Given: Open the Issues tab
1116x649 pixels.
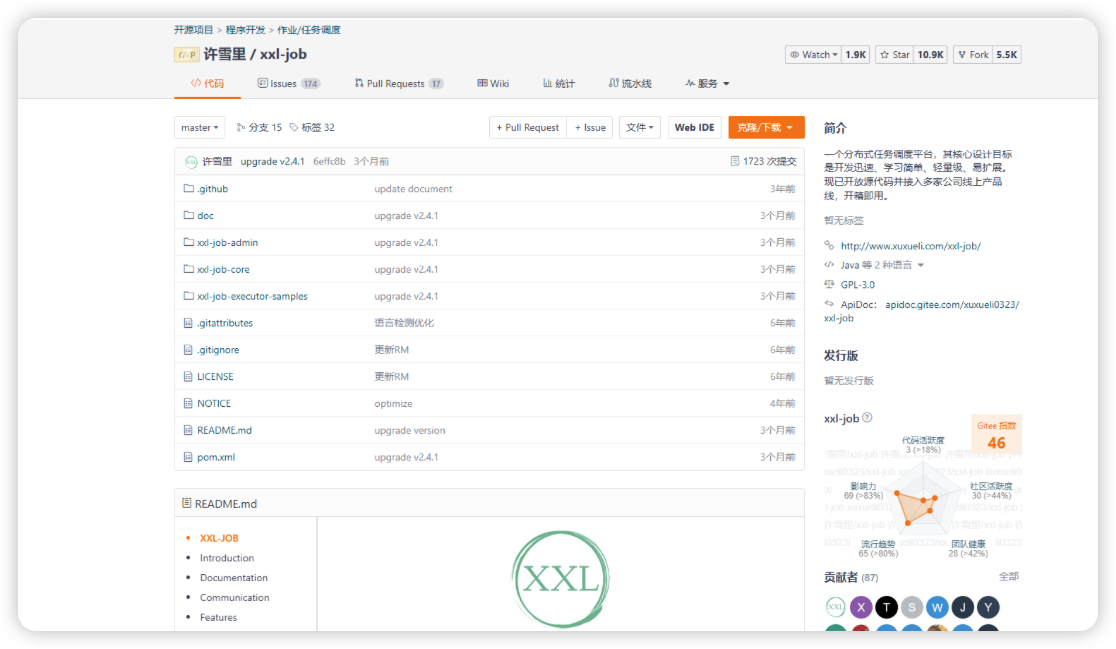Looking at the screenshot, I should click(288, 83).
